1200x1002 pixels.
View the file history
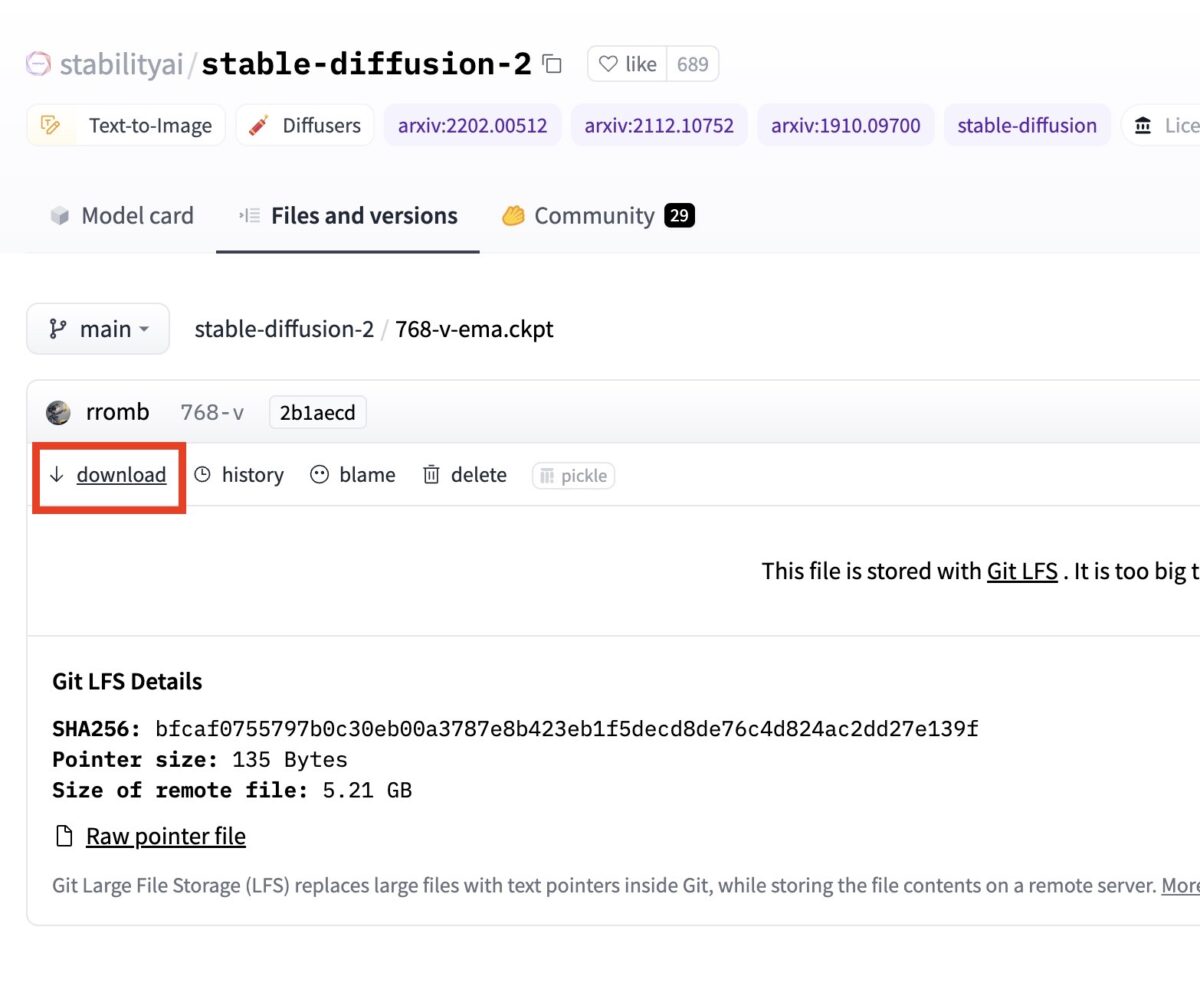(x=238, y=475)
